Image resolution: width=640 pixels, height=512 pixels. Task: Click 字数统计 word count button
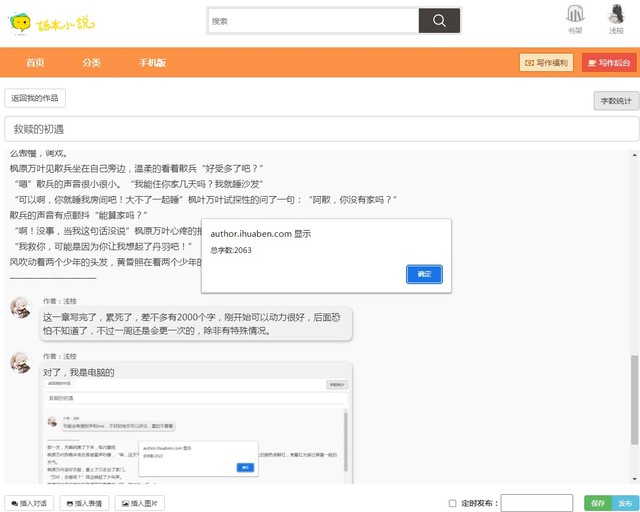tap(615, 101)
